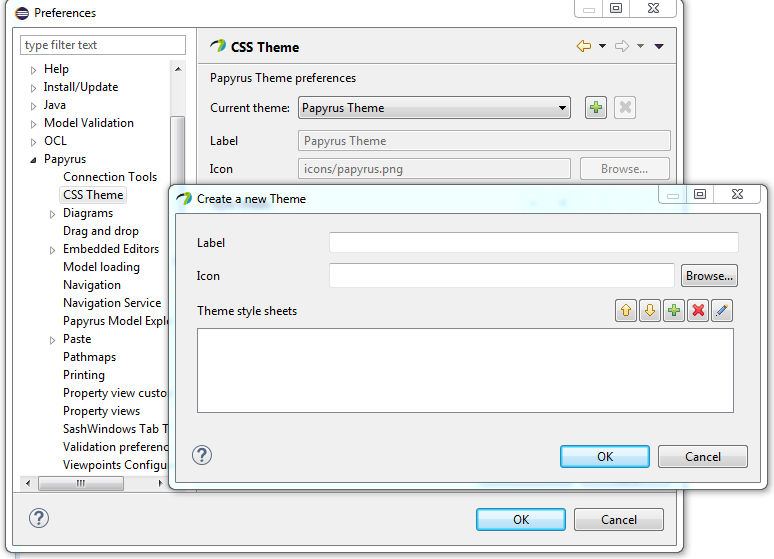This screenshot has width=774, height=559.
Task: Click the Papyrus Theme Label field in Preferences
Action: point(484,141)
